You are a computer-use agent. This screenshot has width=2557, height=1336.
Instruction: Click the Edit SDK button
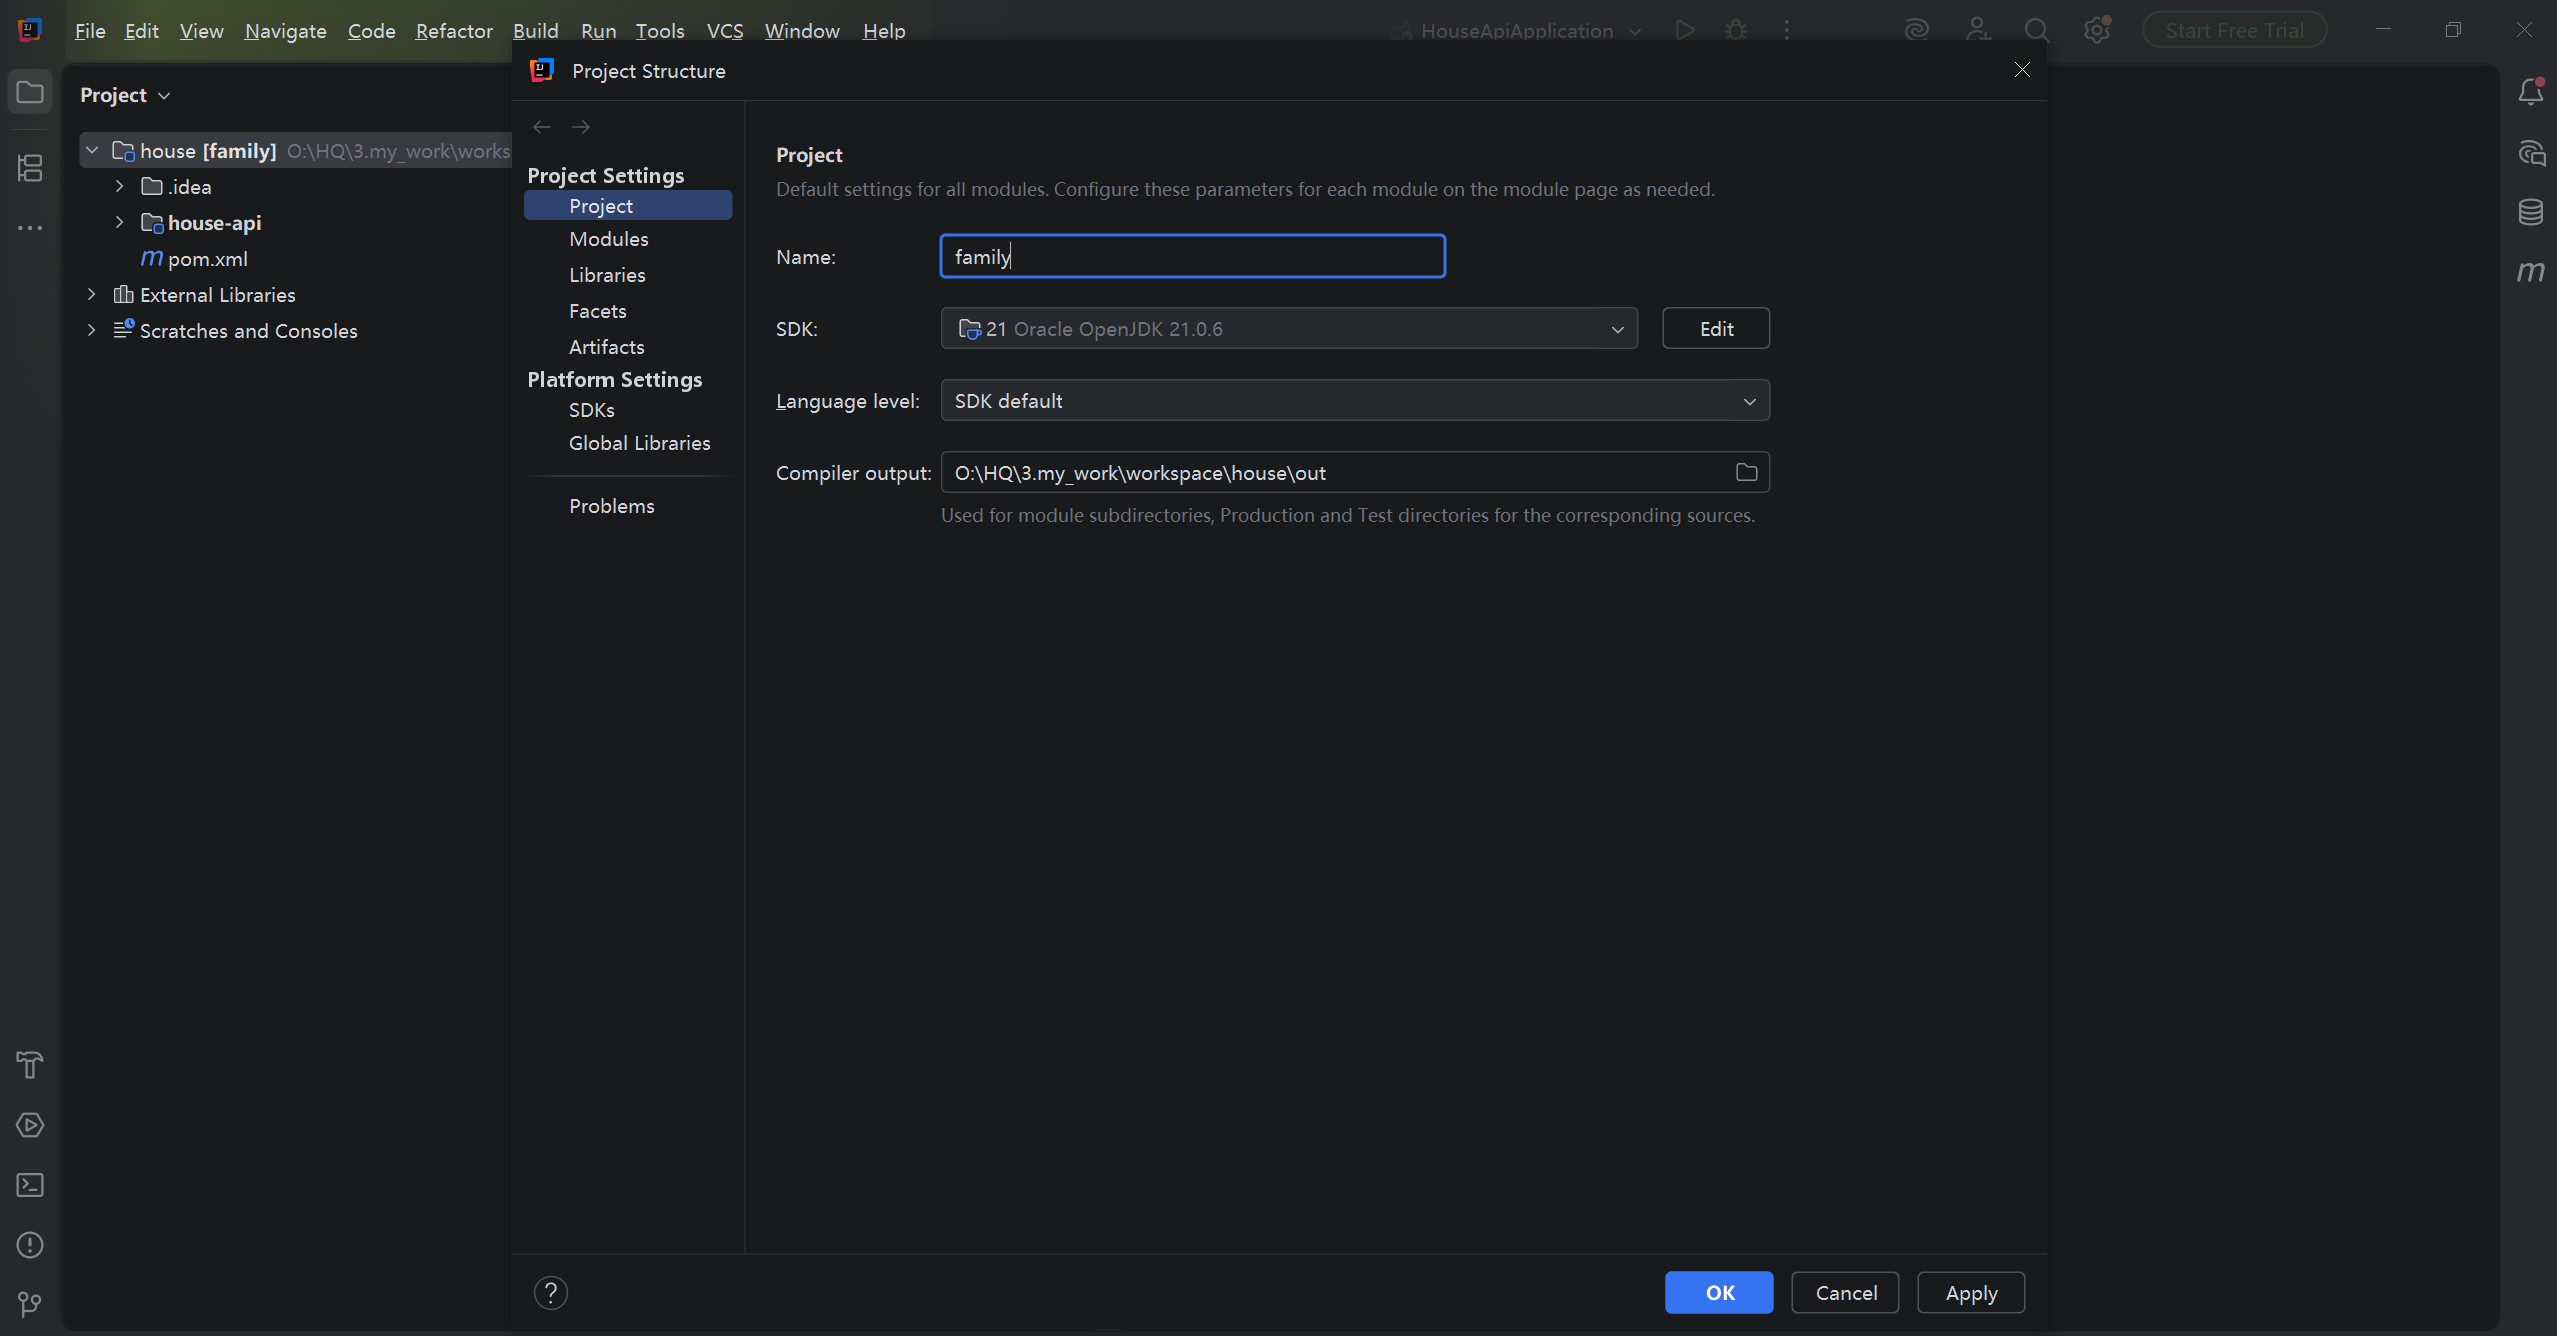[x=1715, y=328]
